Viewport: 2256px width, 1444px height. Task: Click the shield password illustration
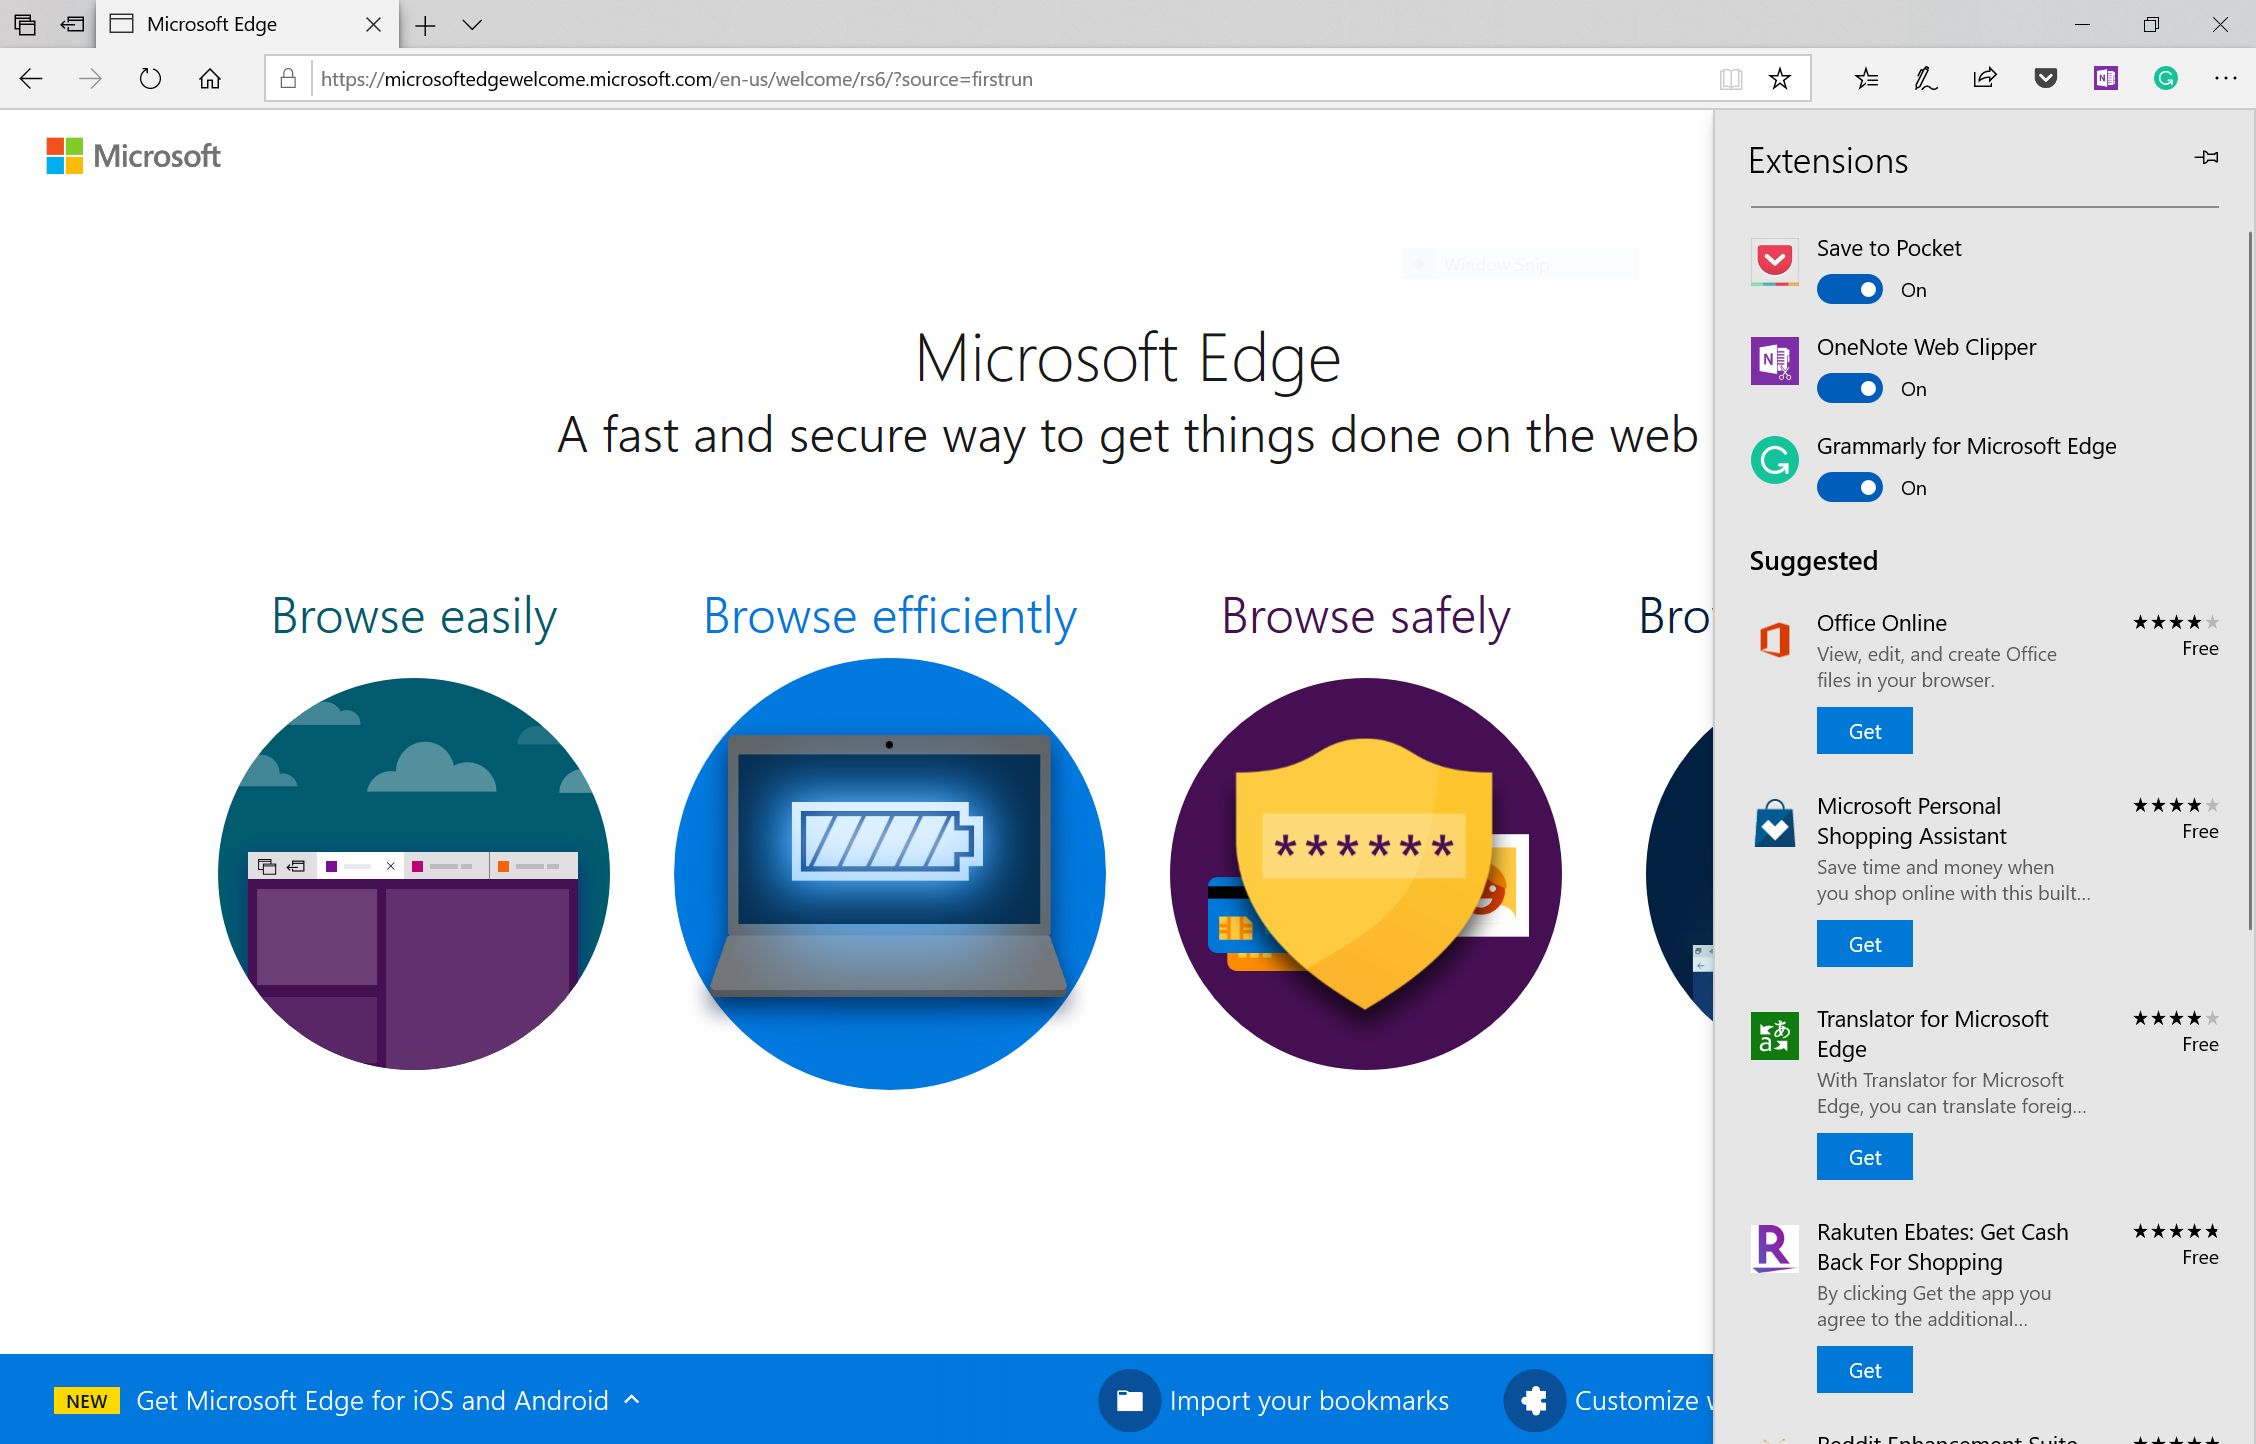(x=1366, y=874)
